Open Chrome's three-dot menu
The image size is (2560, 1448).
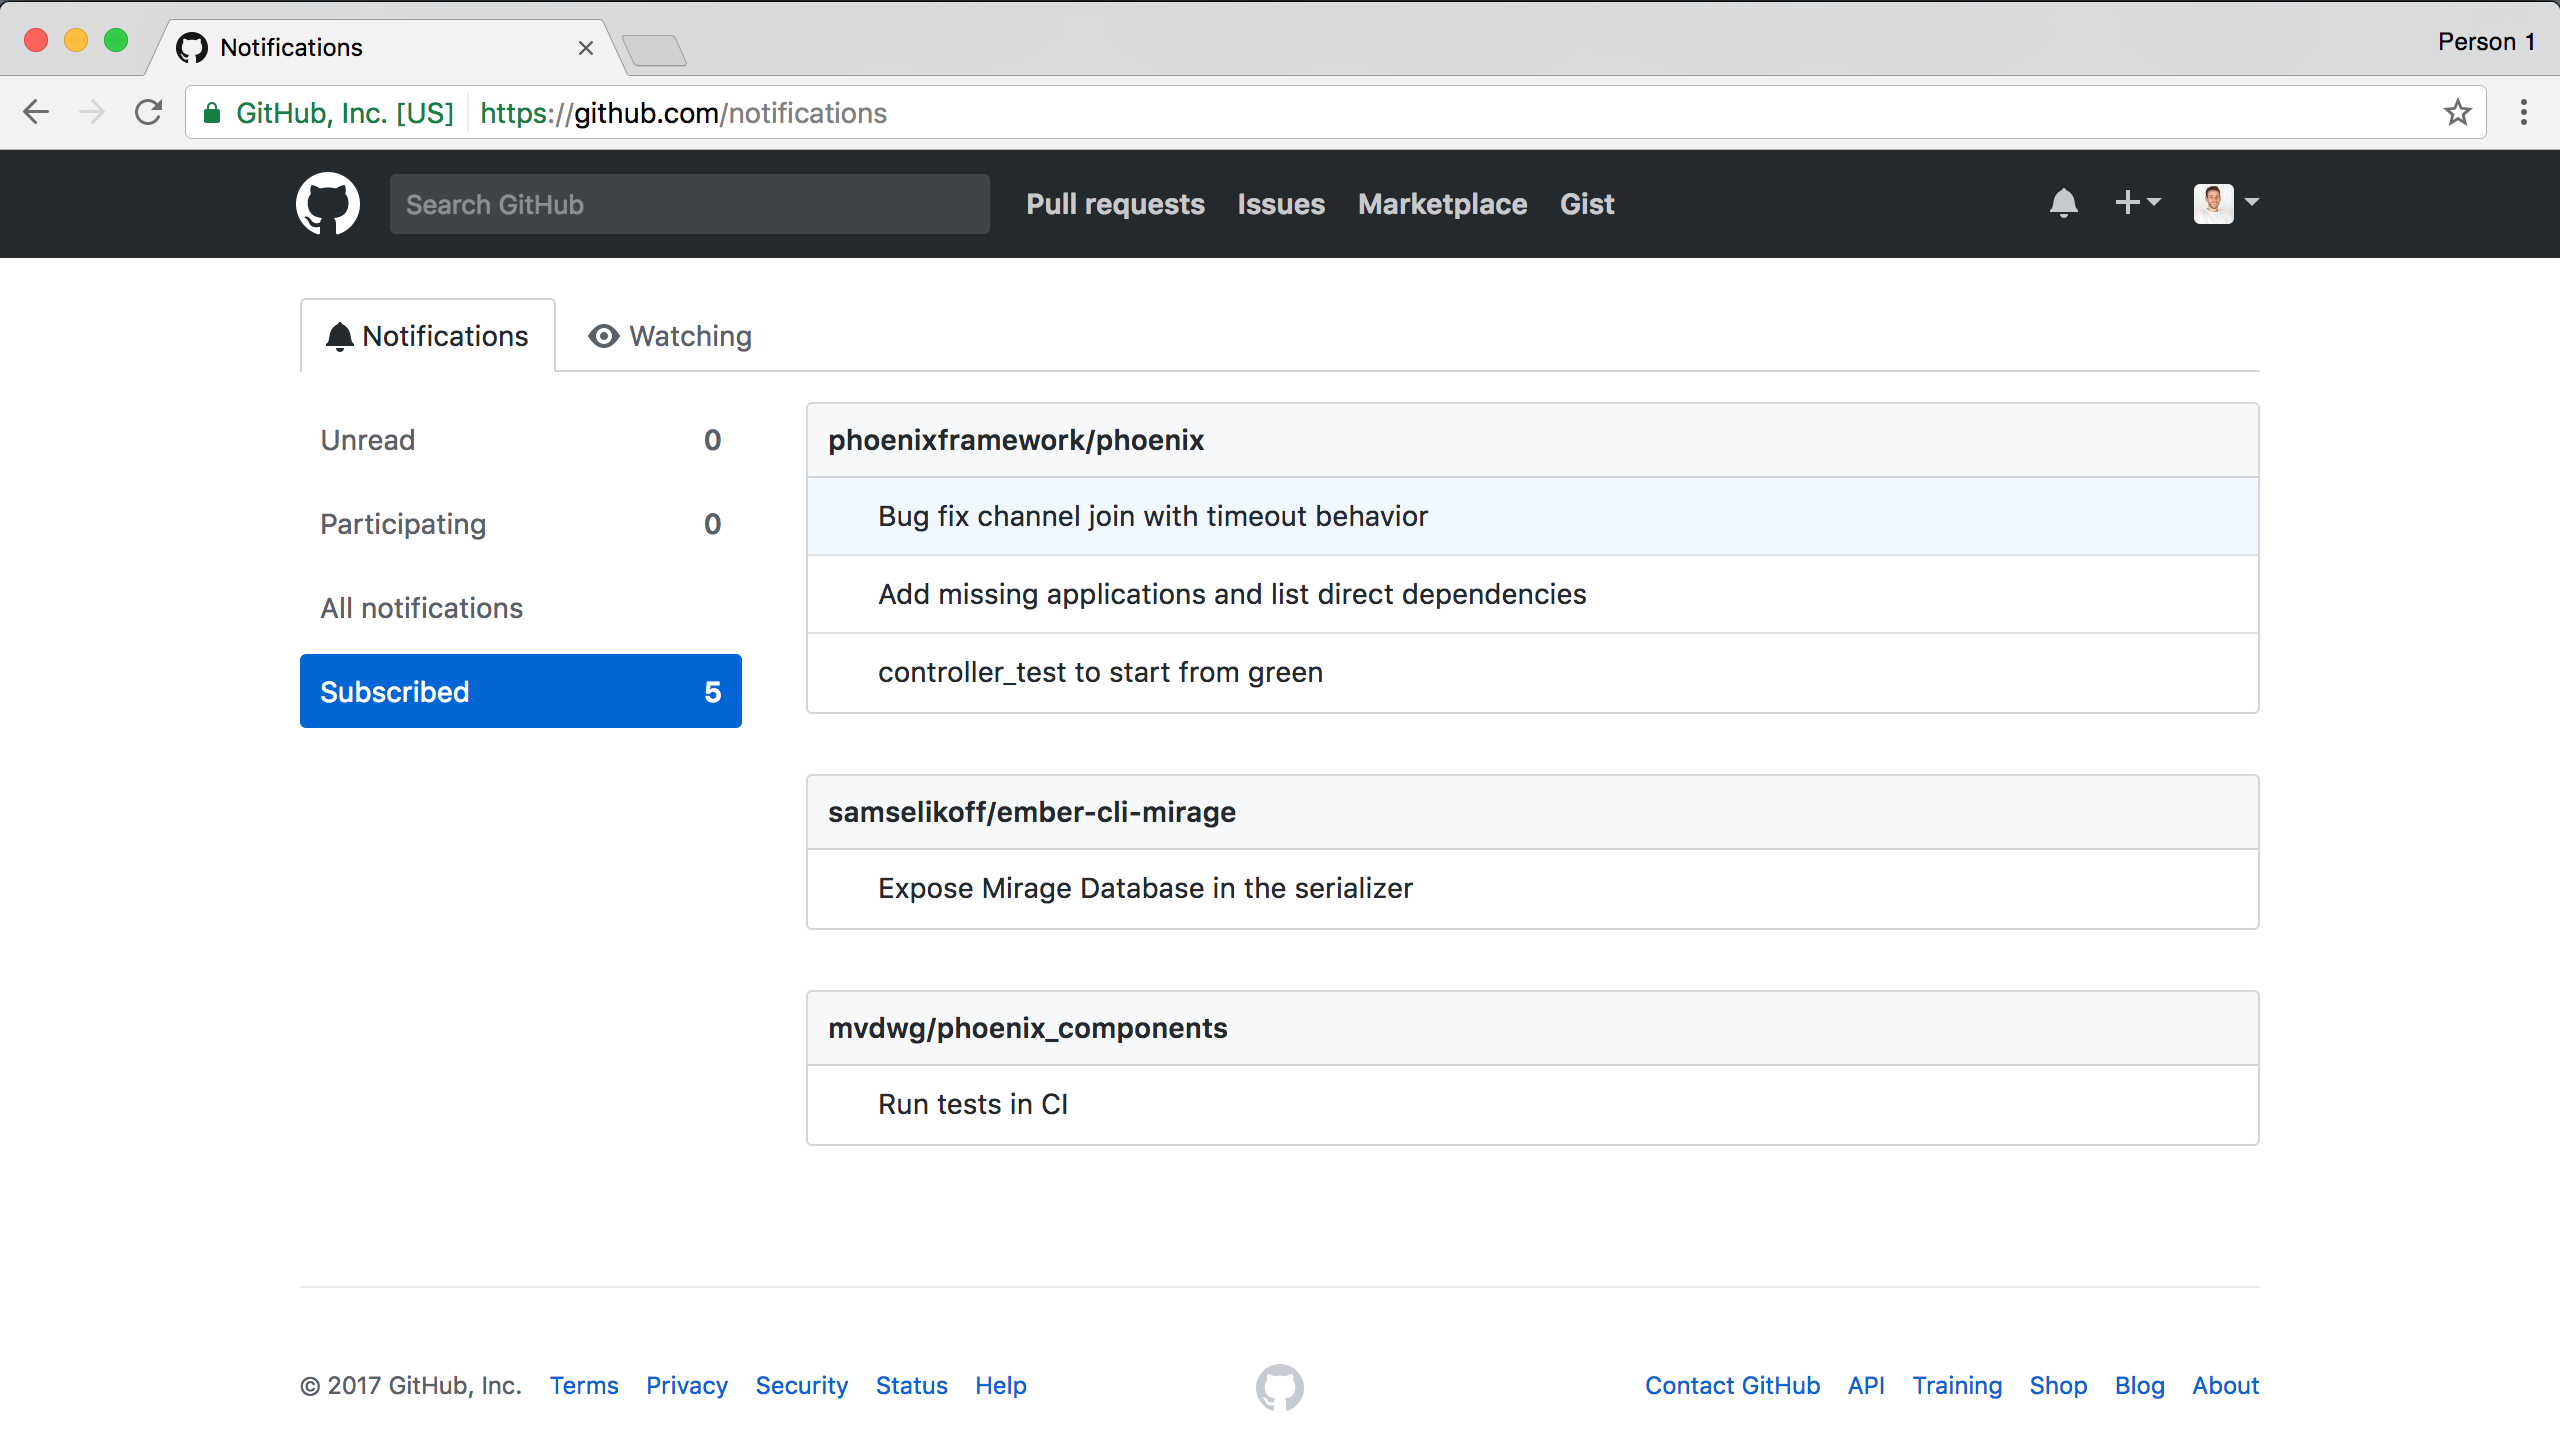[x=2523, y=113]
